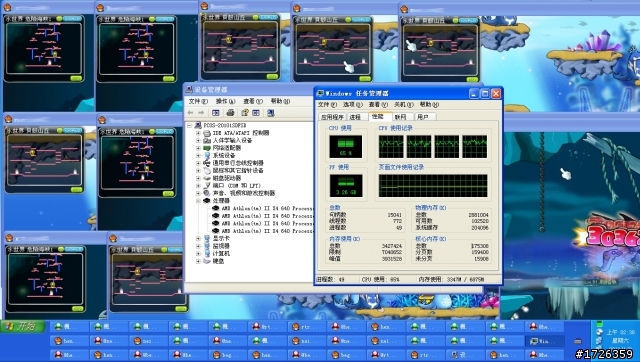640x362 pixels.
Task: Click the printer icon in Device Manager toolbar
Action: coord(230,113)
